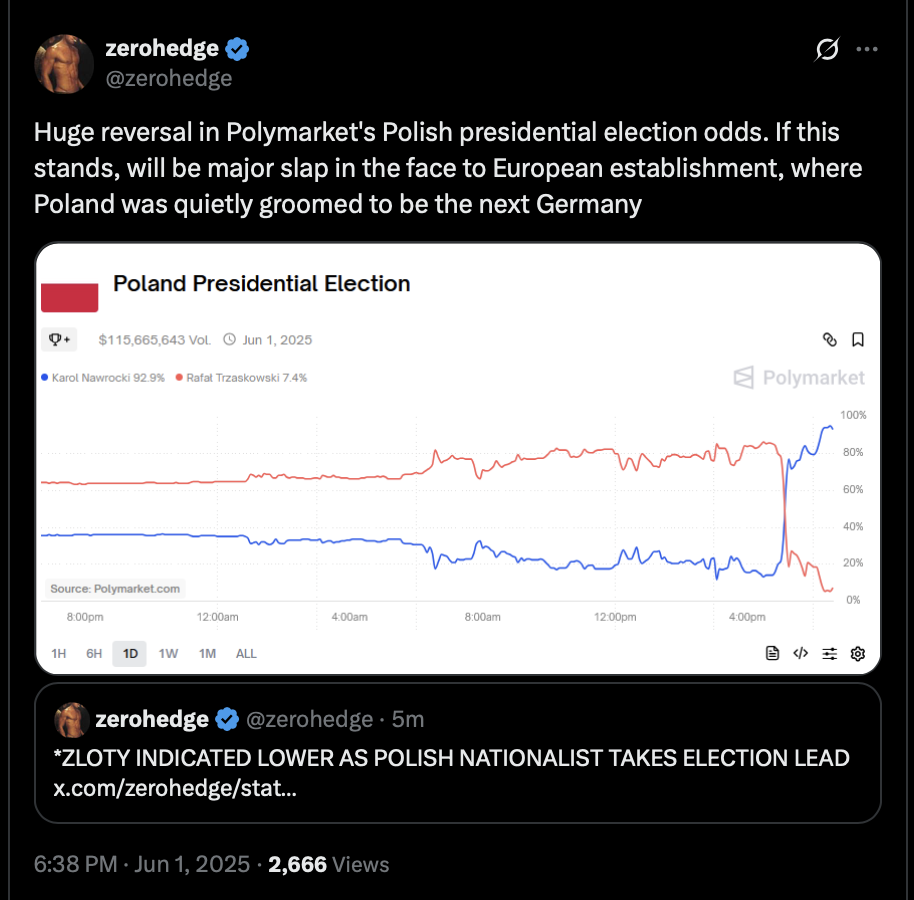
Task: Open the @zerohedge profile handle
Action: click(x=168, y=78)
